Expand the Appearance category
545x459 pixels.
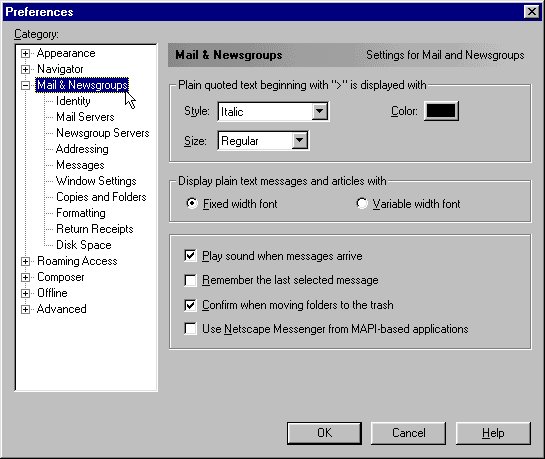point(25,54)
